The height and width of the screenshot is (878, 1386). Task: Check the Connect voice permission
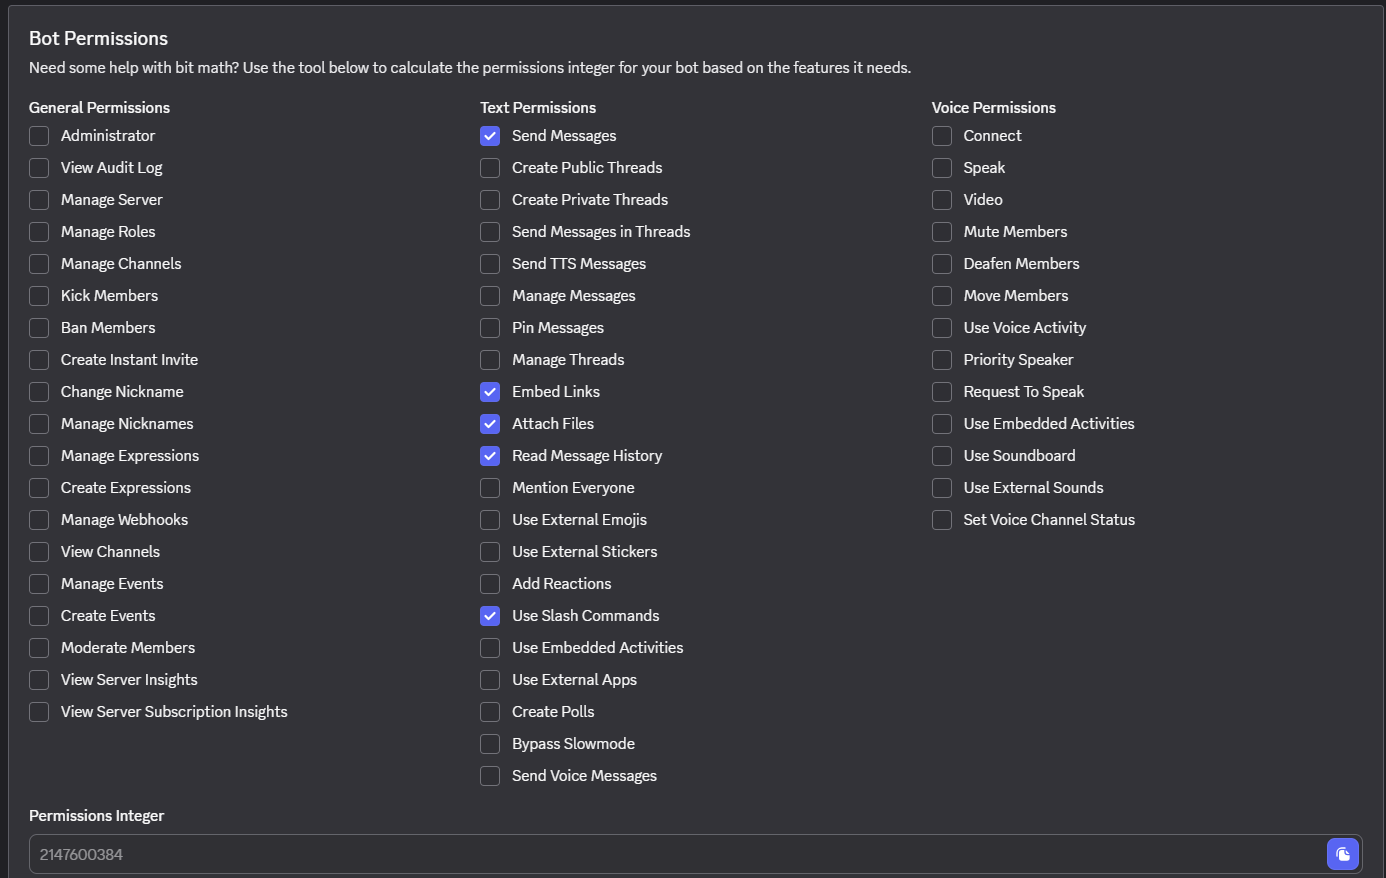pos(942,136)
